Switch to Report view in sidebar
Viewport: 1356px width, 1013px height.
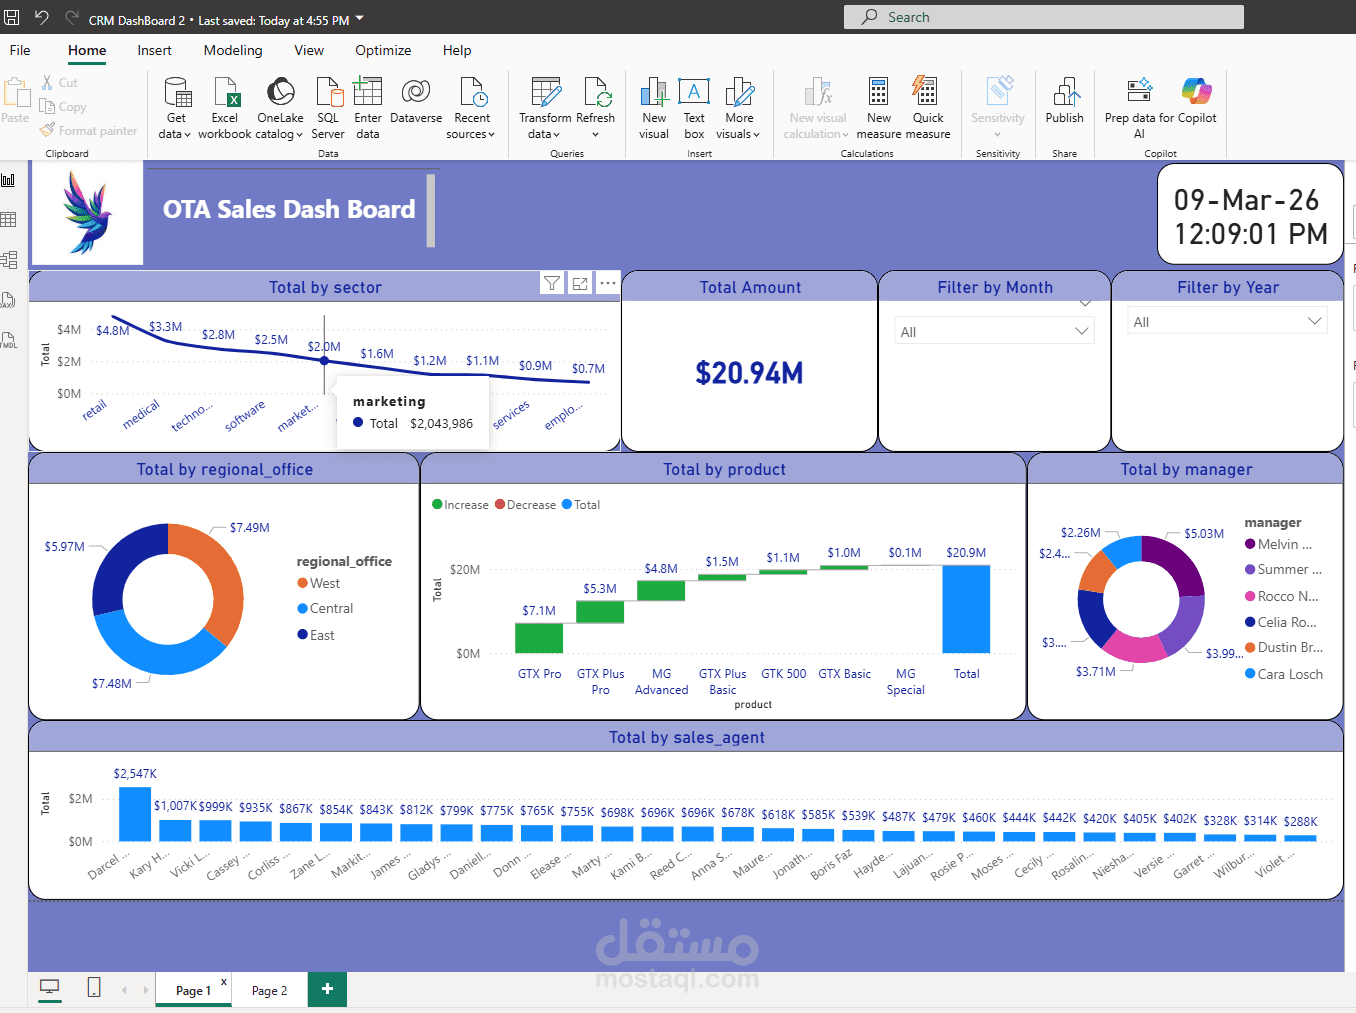tap(9, 180)
